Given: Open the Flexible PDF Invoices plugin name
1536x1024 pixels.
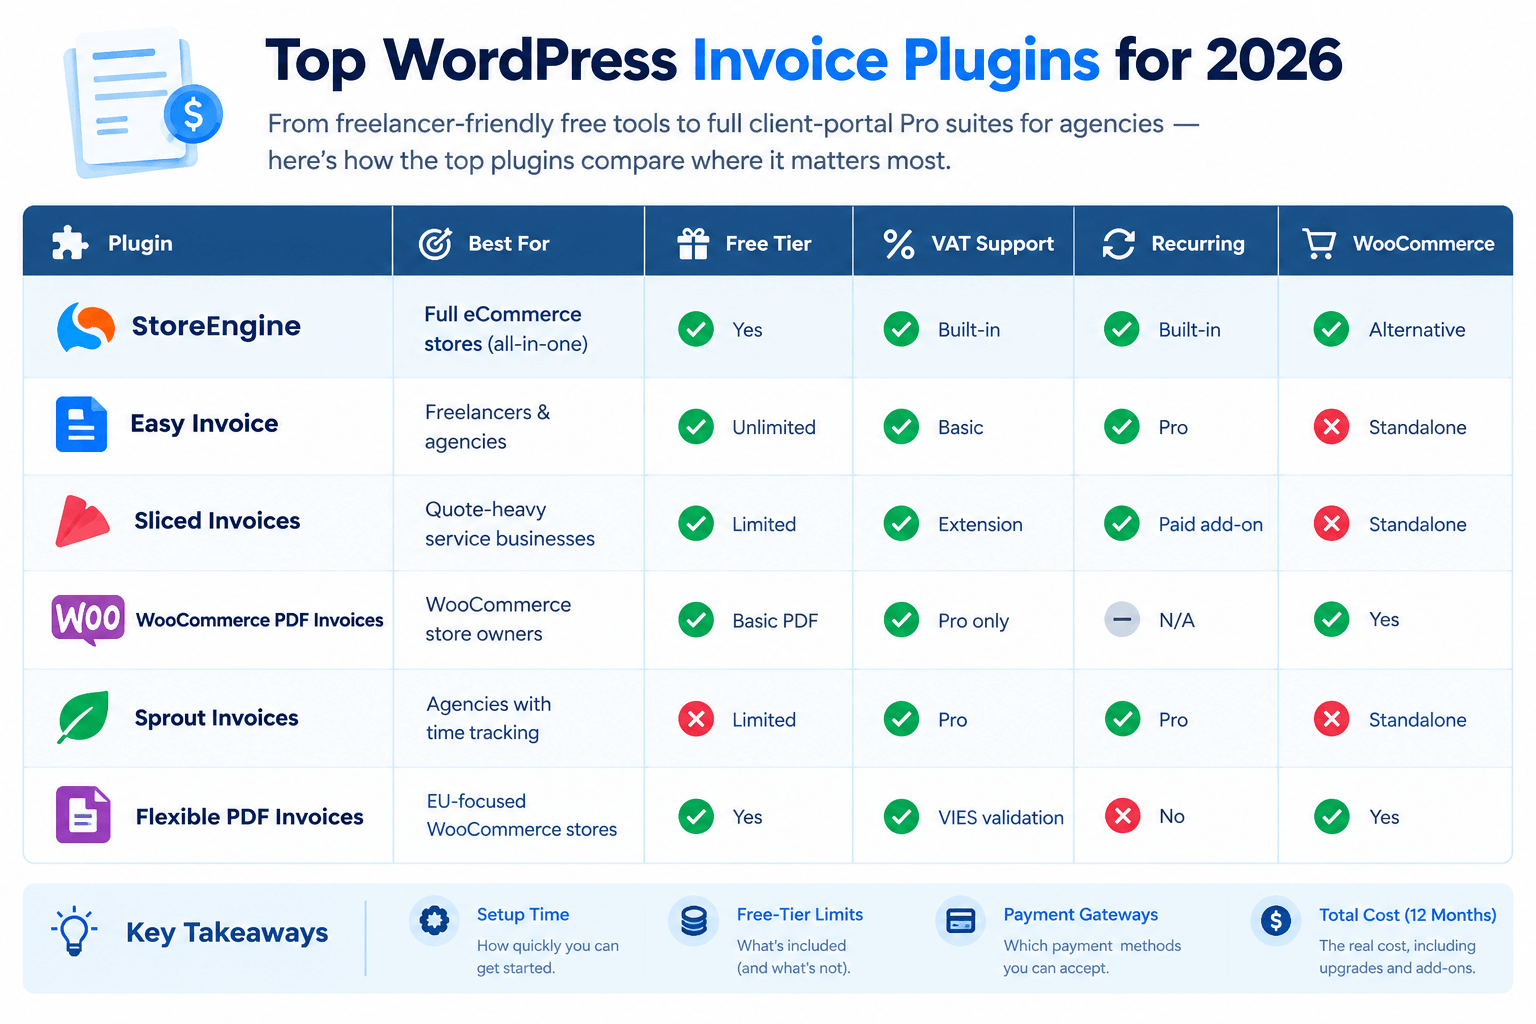Looking at the screenshot, I should click(x=249, y=817).
